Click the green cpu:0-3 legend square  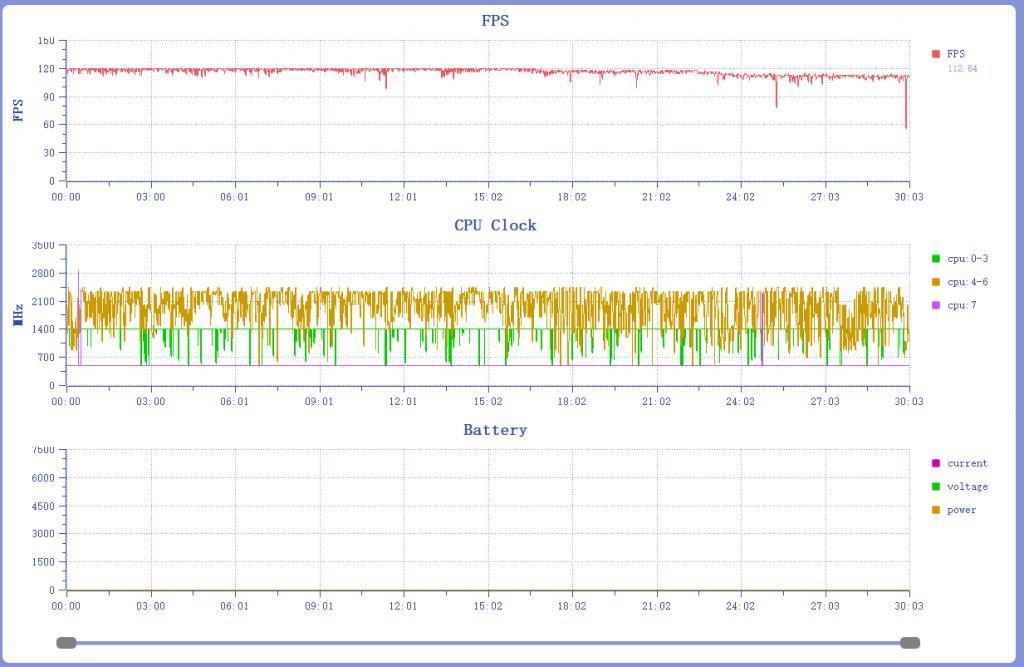click(x=936, y=259)
